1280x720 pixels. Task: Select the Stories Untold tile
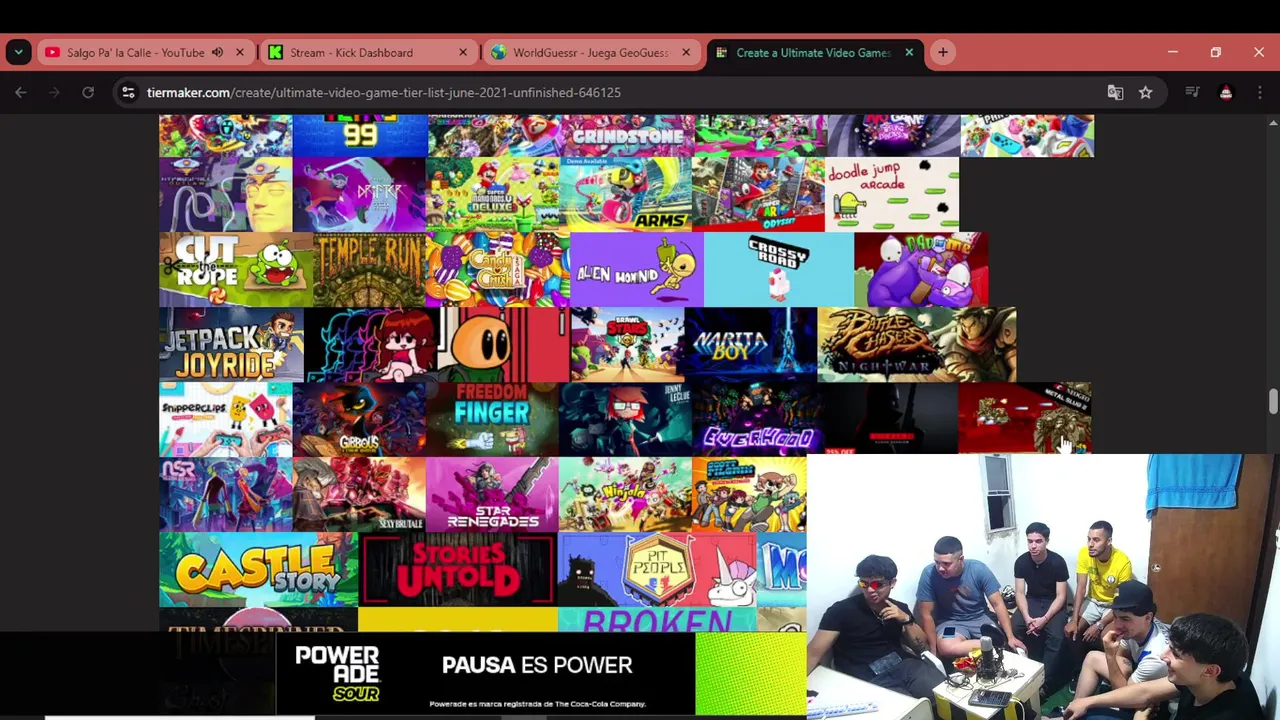point(458,569)
